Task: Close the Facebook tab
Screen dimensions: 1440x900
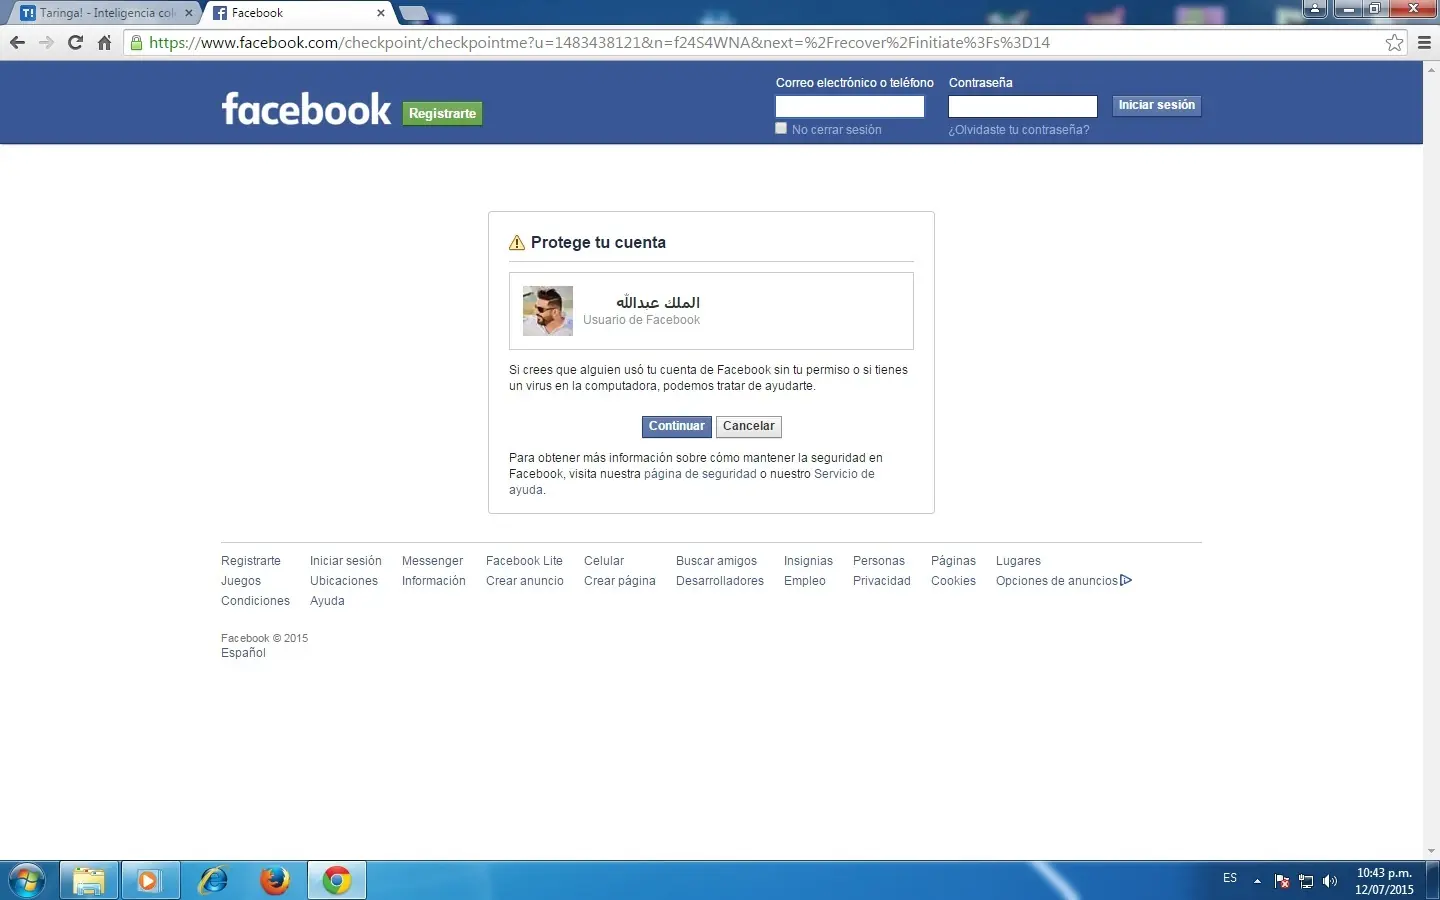Action: [x=381, y=13]
